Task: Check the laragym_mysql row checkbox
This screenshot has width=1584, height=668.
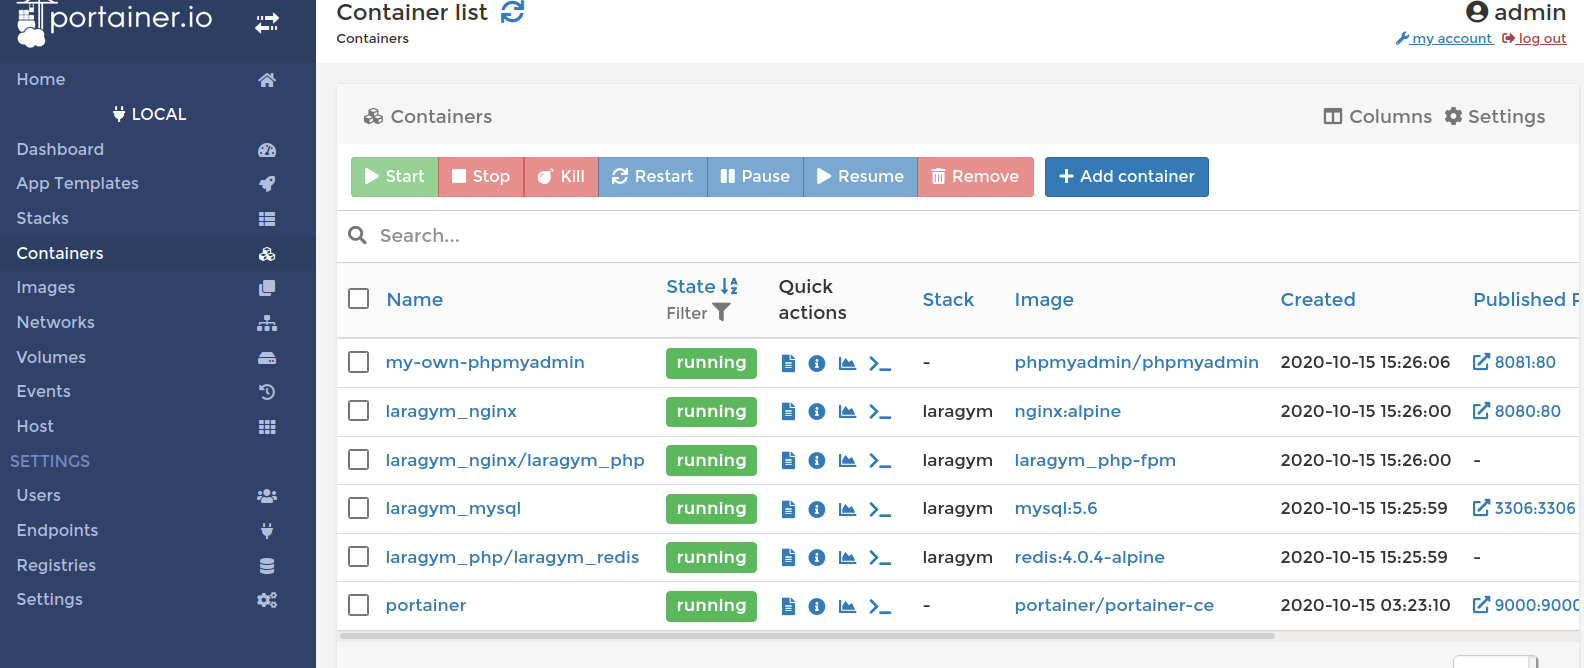Action: point(359,508)
